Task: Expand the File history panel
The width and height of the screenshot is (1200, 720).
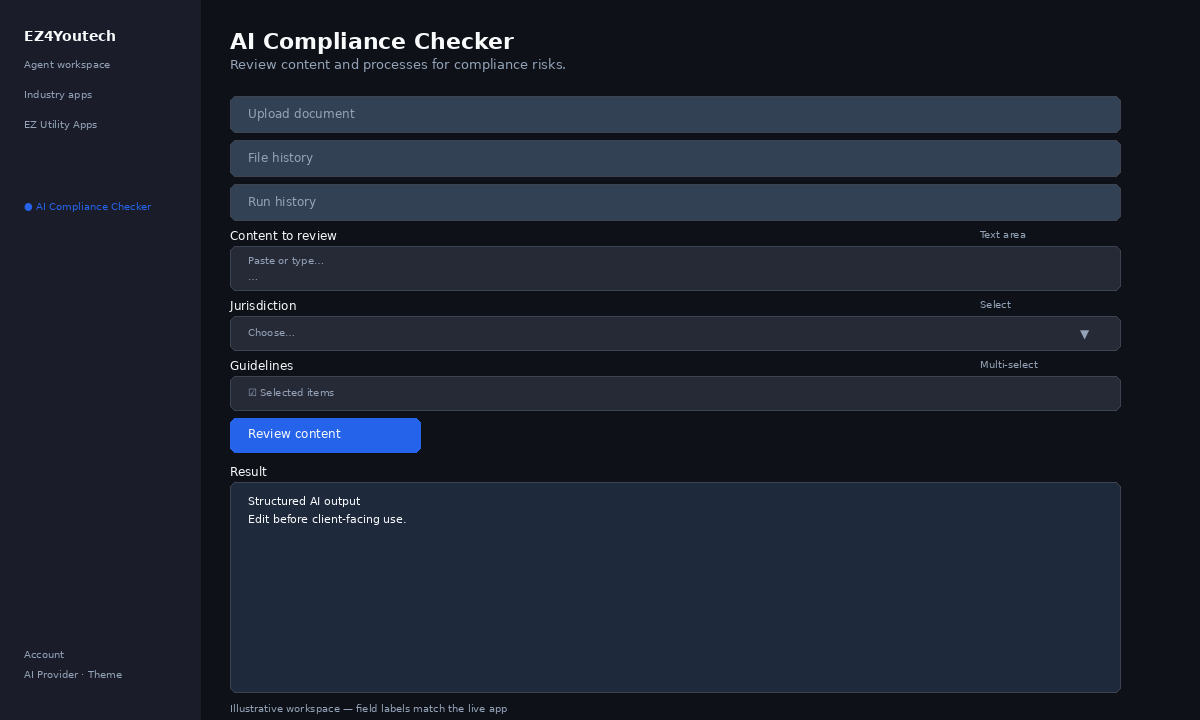Action: pos(675,158)
